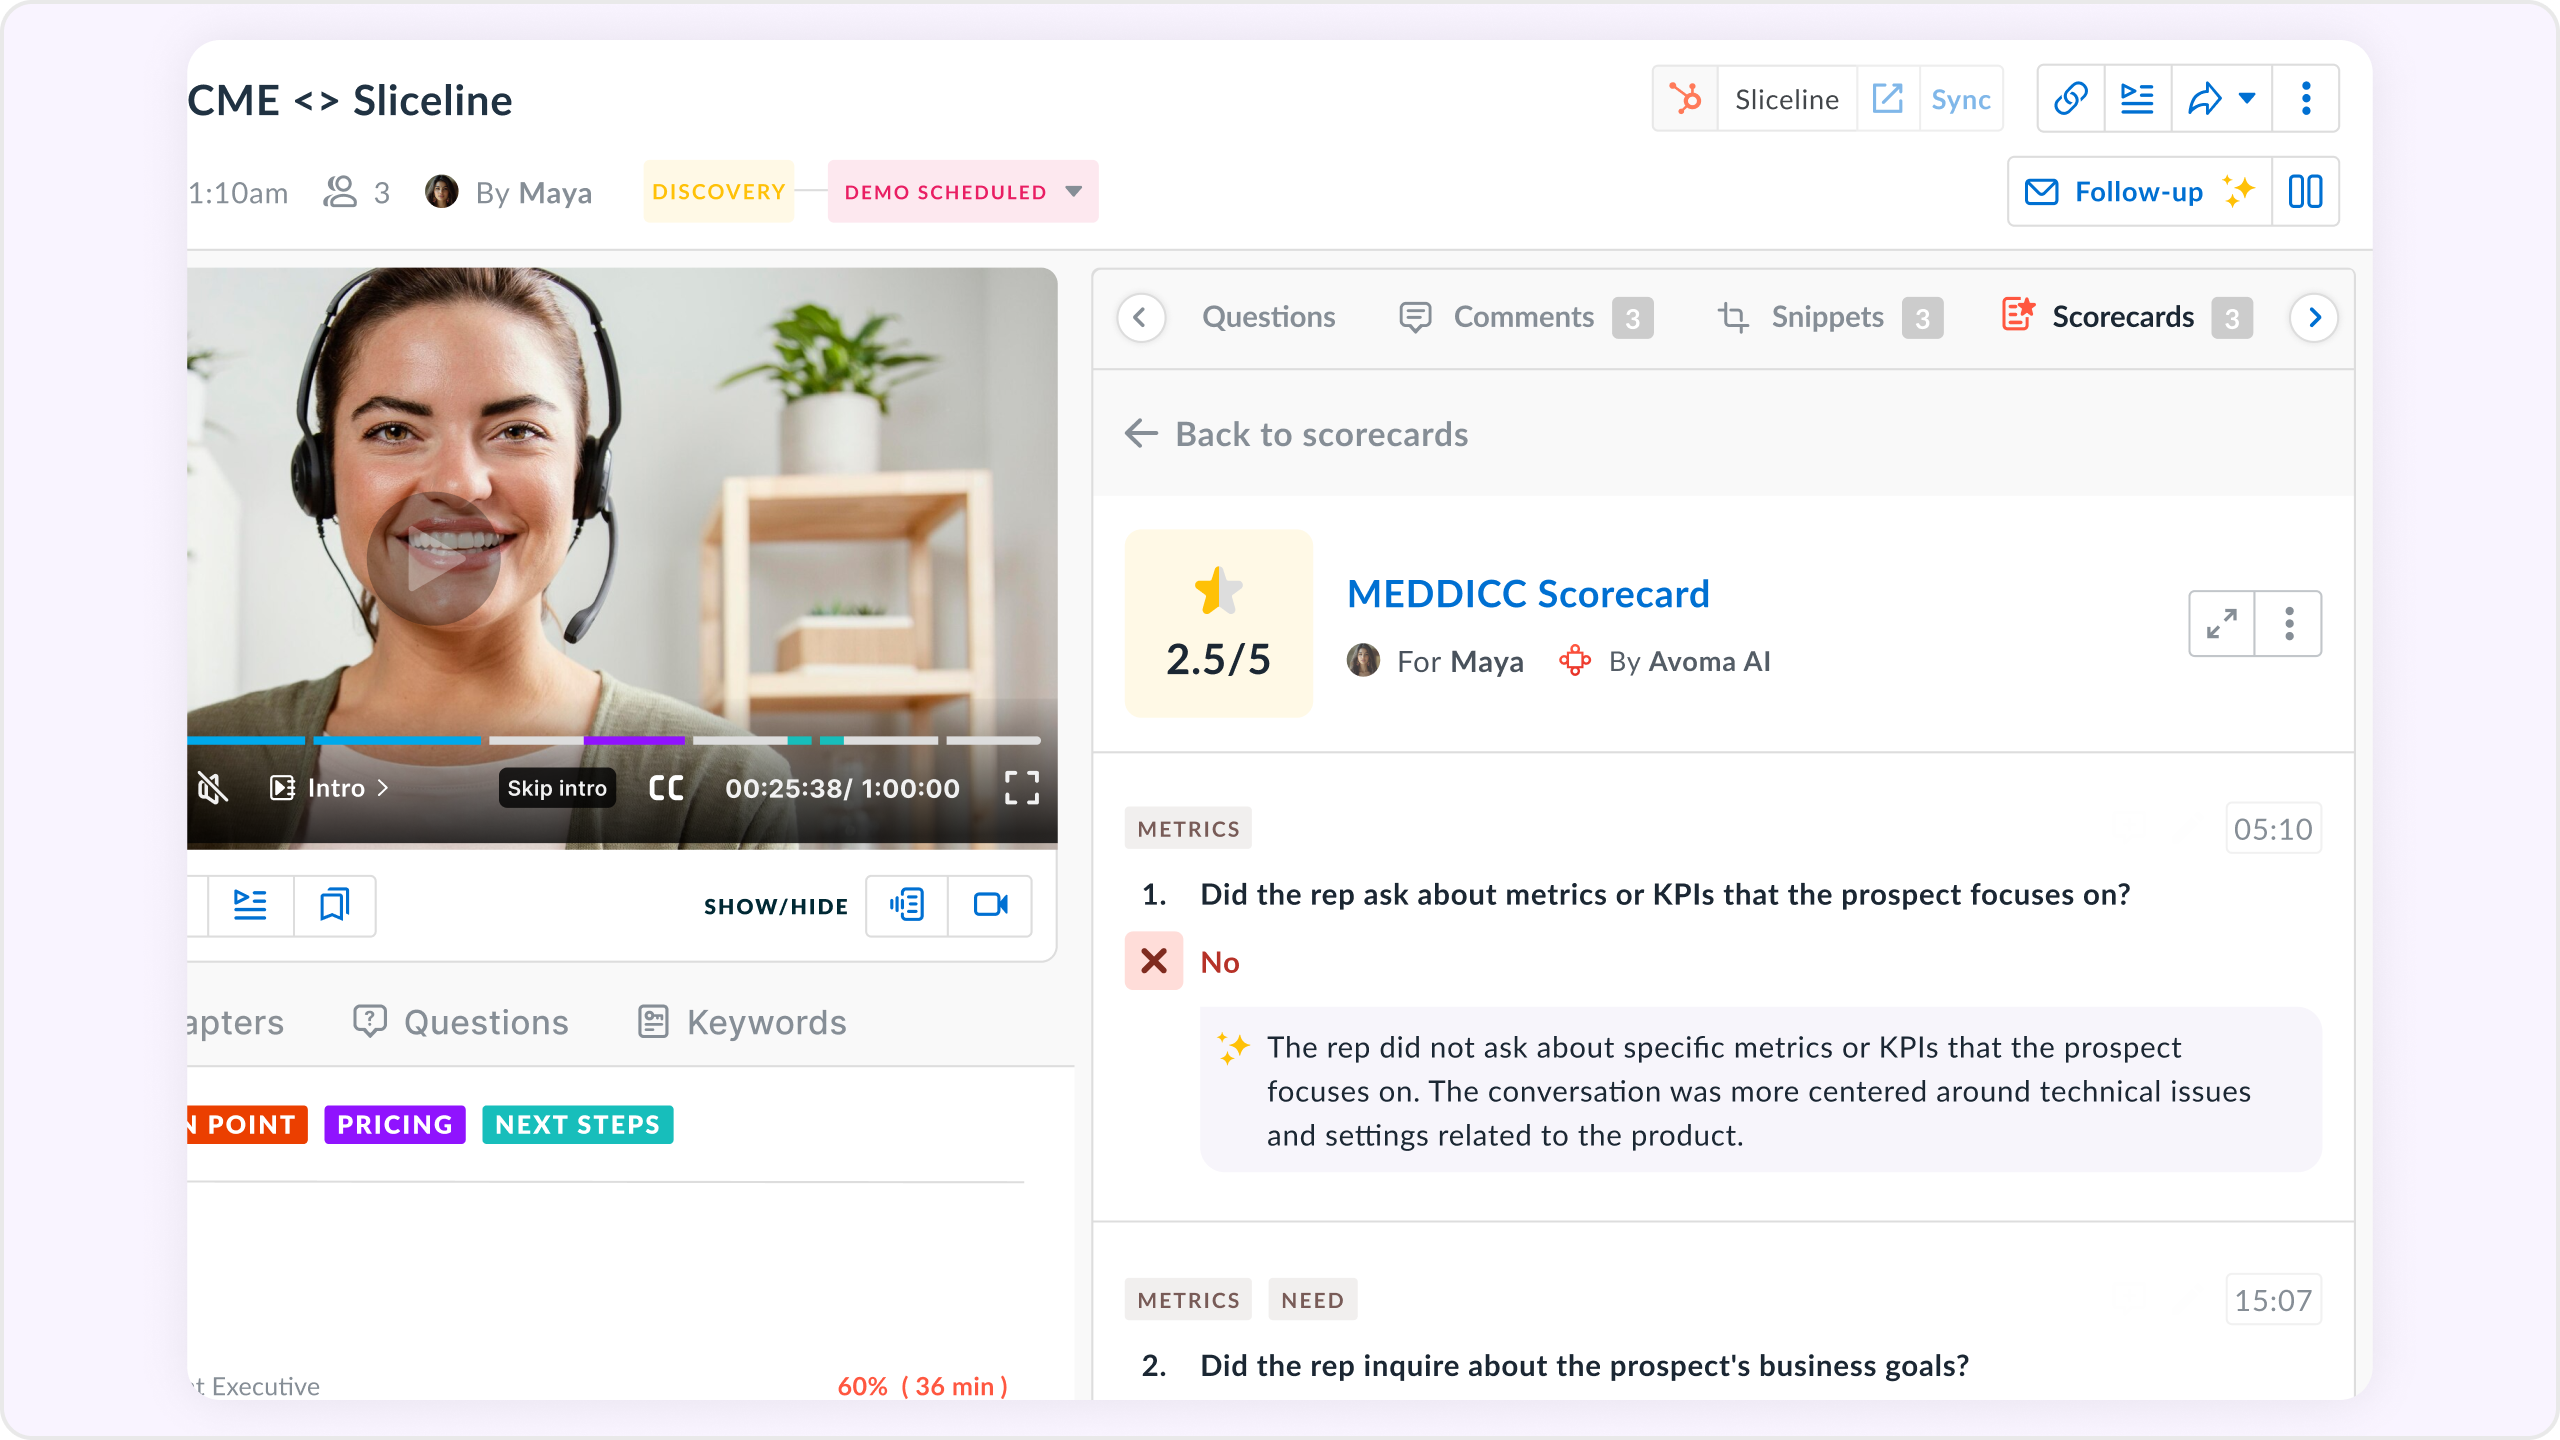2560x1440 pixels.
Task: Click the NEED tag on question 2
Action: pyautogui.click(x=1312, y=1300)
